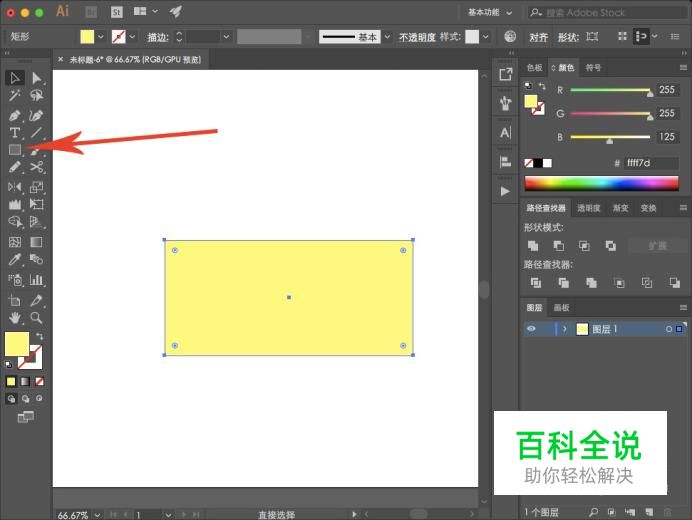The image size is (692, 520).
Task: Click the Unite shape mode icon
Action: point(534,245)
